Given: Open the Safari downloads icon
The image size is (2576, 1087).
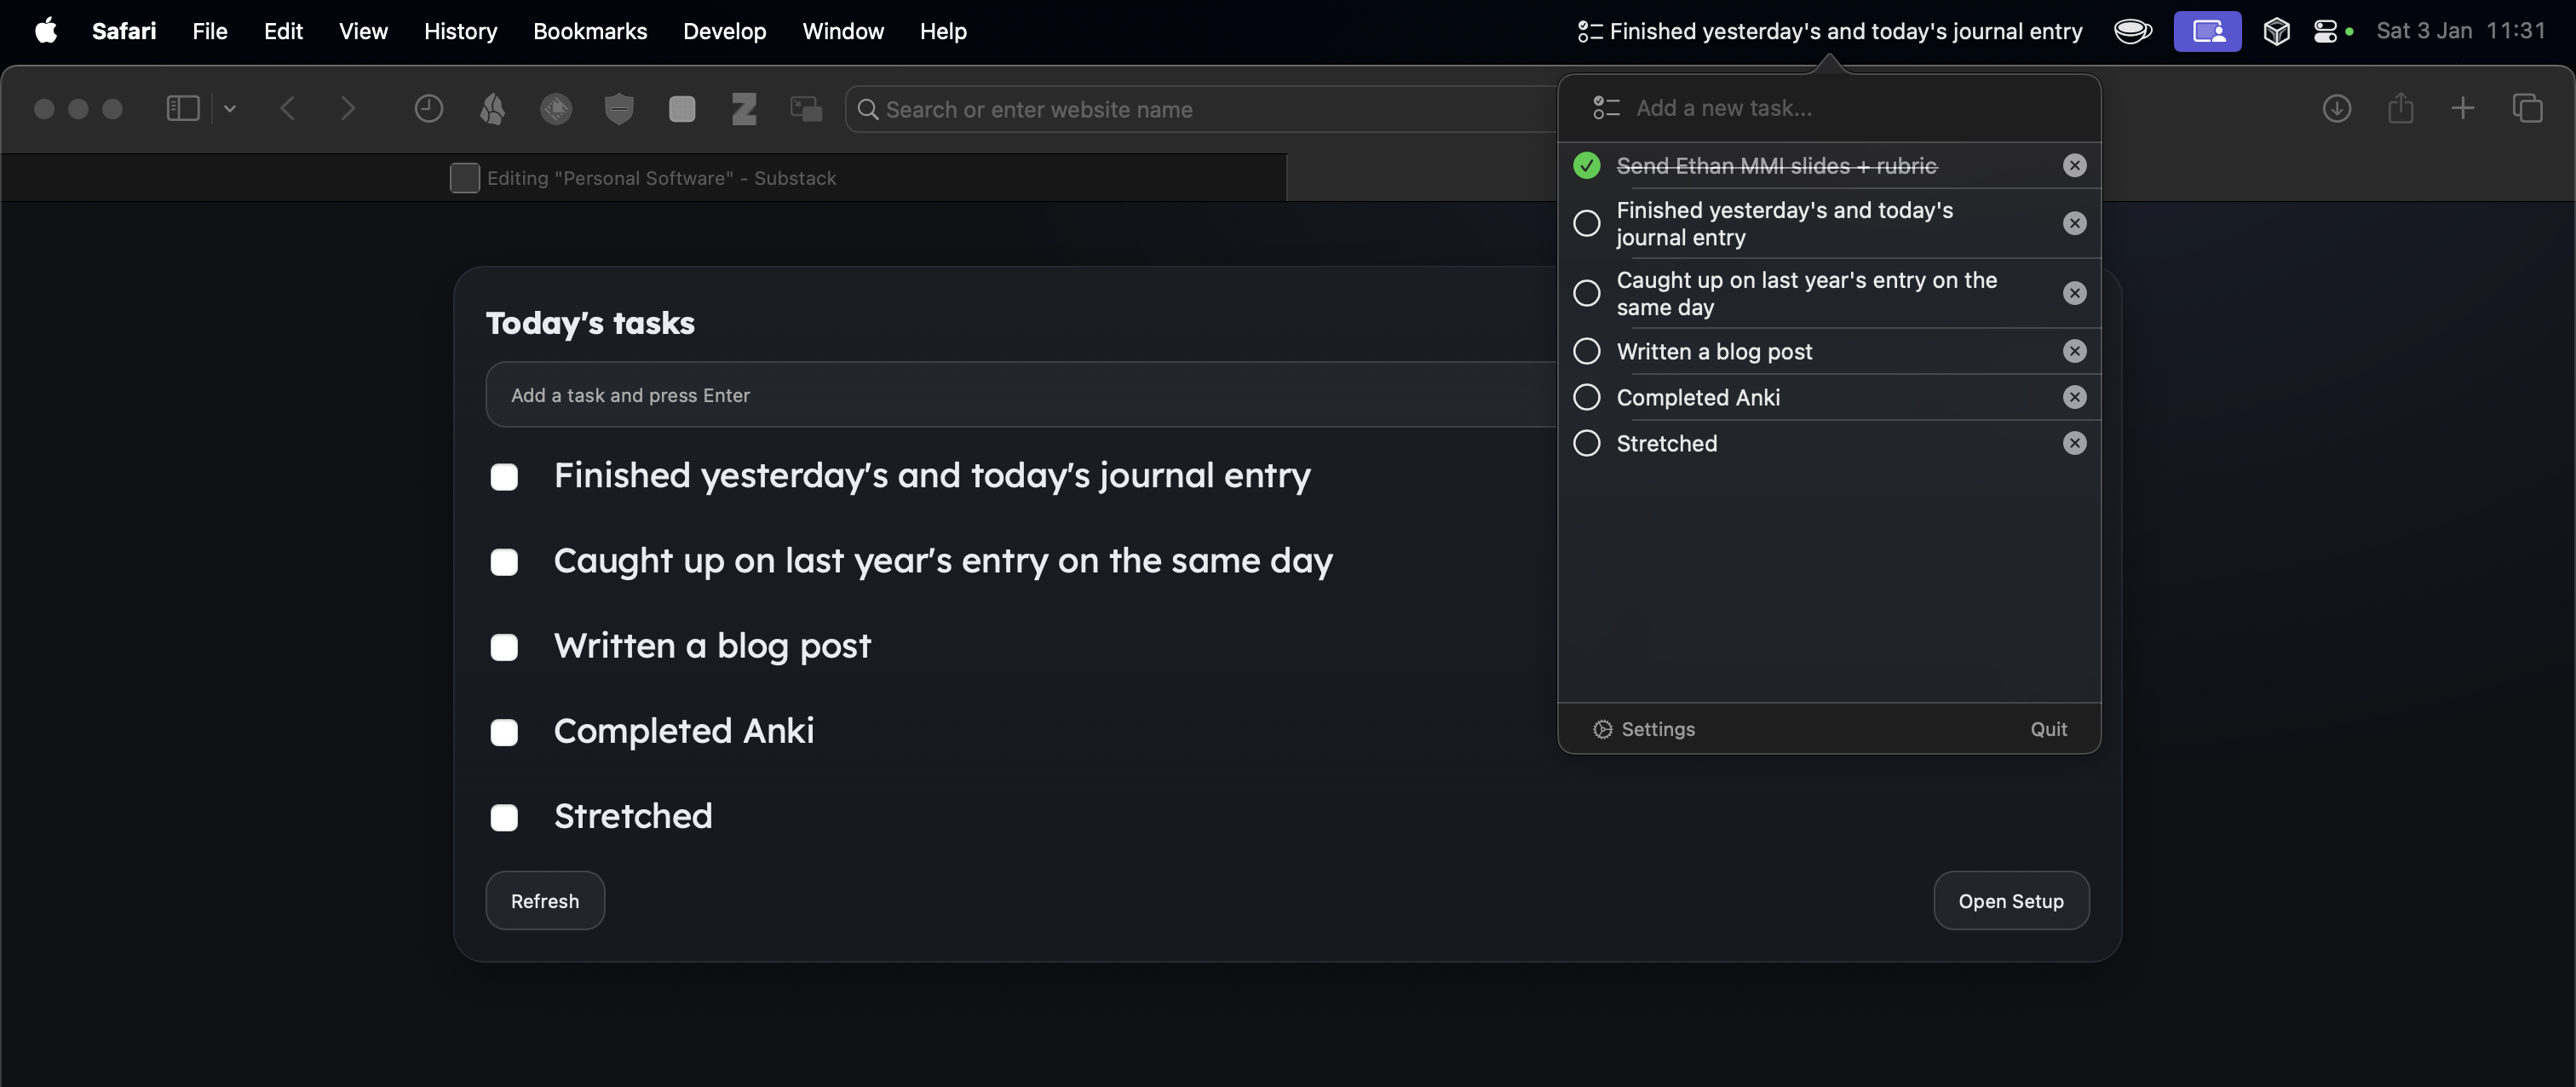Looking at the screenshot, I should [x=2336, y=108].
